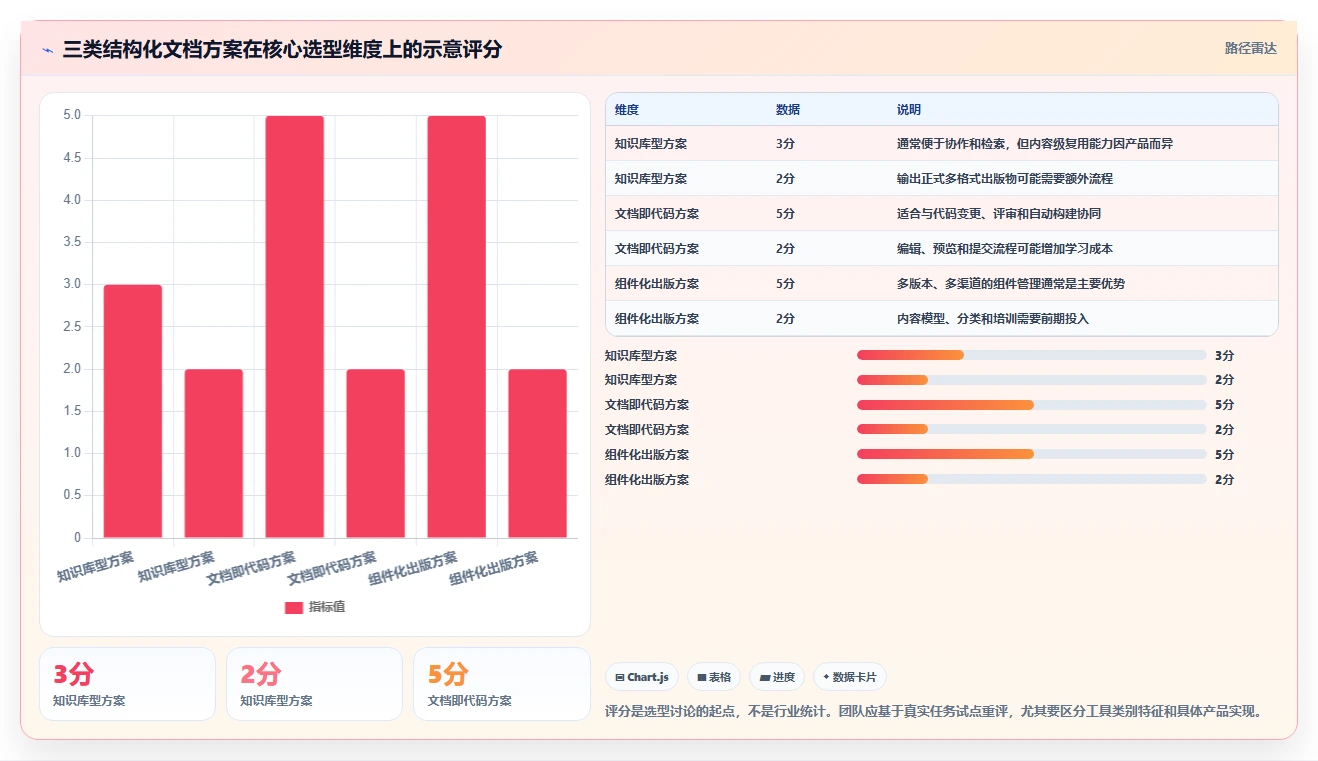1318x761 pixels.
Task: Click the 维度 column header
Action: click(x=627, y=109)
